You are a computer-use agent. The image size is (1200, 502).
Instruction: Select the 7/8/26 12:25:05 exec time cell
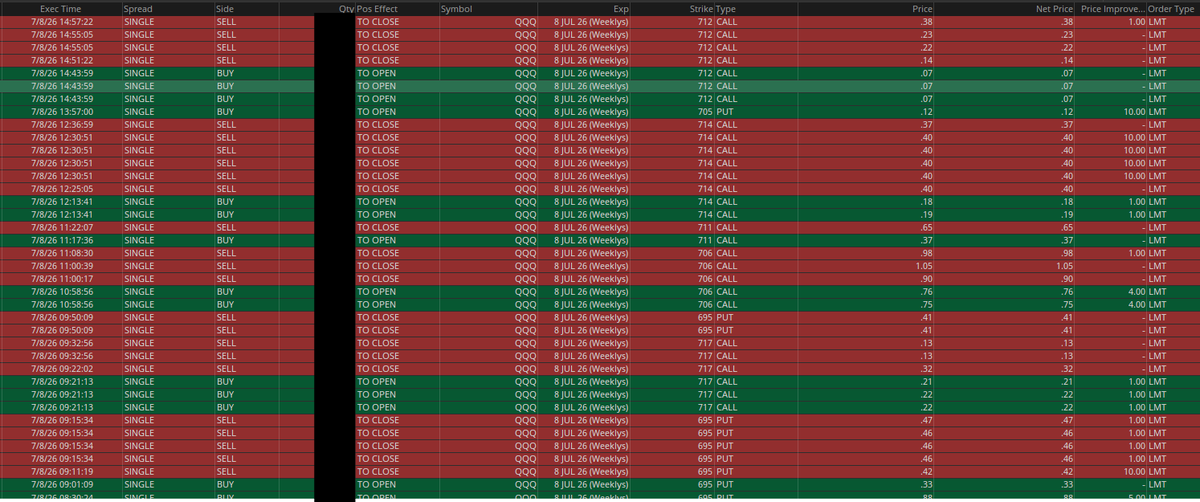tap(63, 188)
